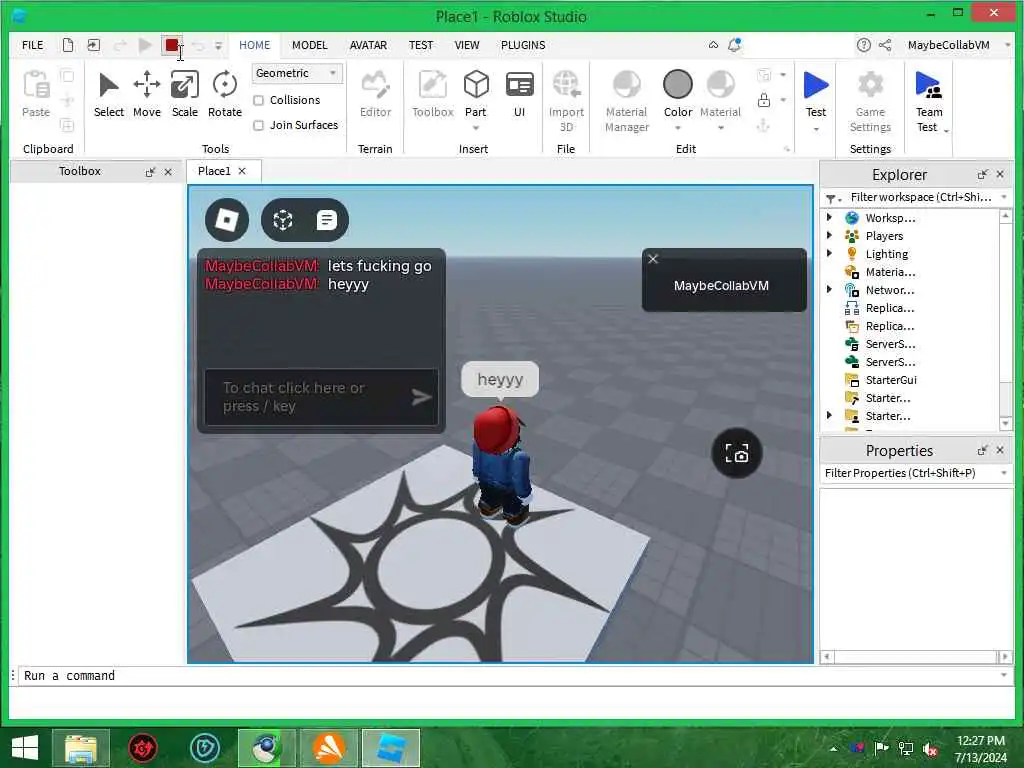The height and width of the screenshot is (768, 1024).
Task: Click the muted volume tray icon
Action: coord(930,749)
